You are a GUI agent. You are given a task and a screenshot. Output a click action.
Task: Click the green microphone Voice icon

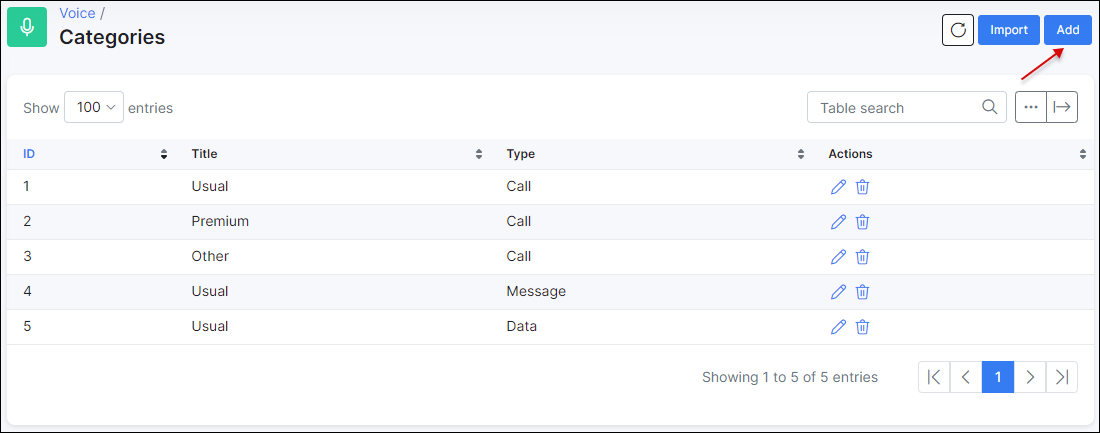[27, 27]
